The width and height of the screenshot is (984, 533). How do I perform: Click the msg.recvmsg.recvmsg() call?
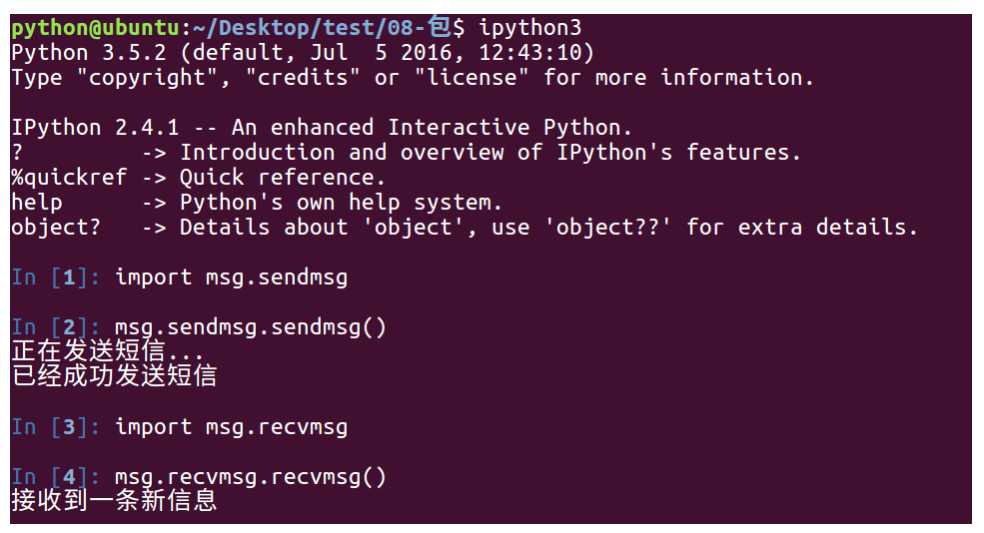point(250,478)
